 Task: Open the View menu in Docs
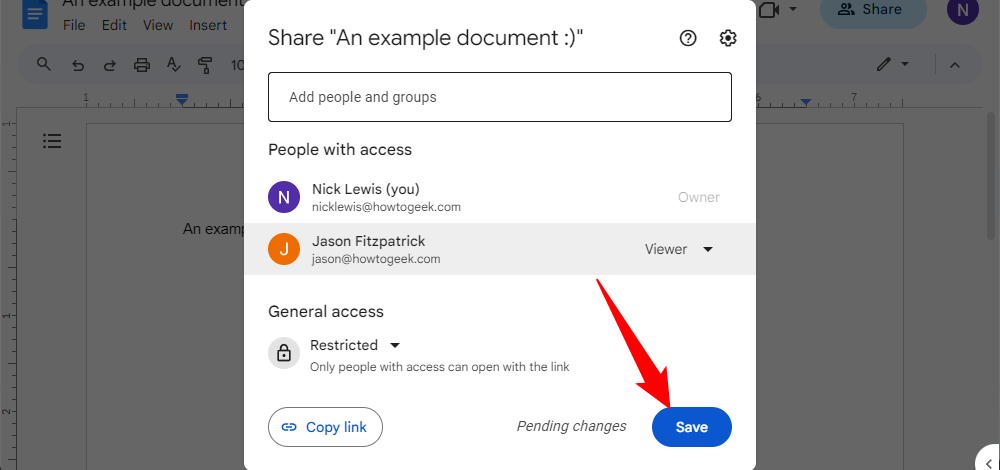pyautogui.click(x=158, y=26)
